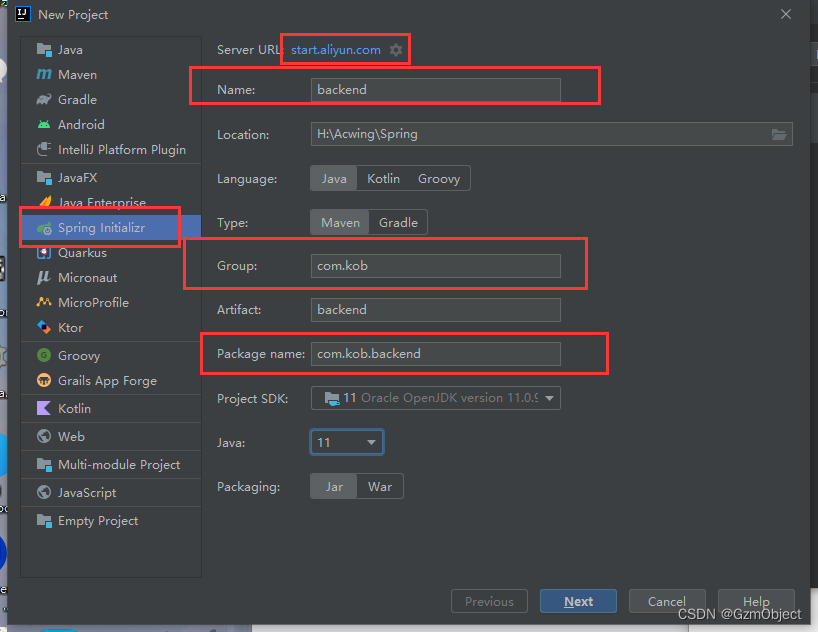This screenshot has height=632, width=818.
Task: Open Server URL settings gear
Action: coord(396,50)
